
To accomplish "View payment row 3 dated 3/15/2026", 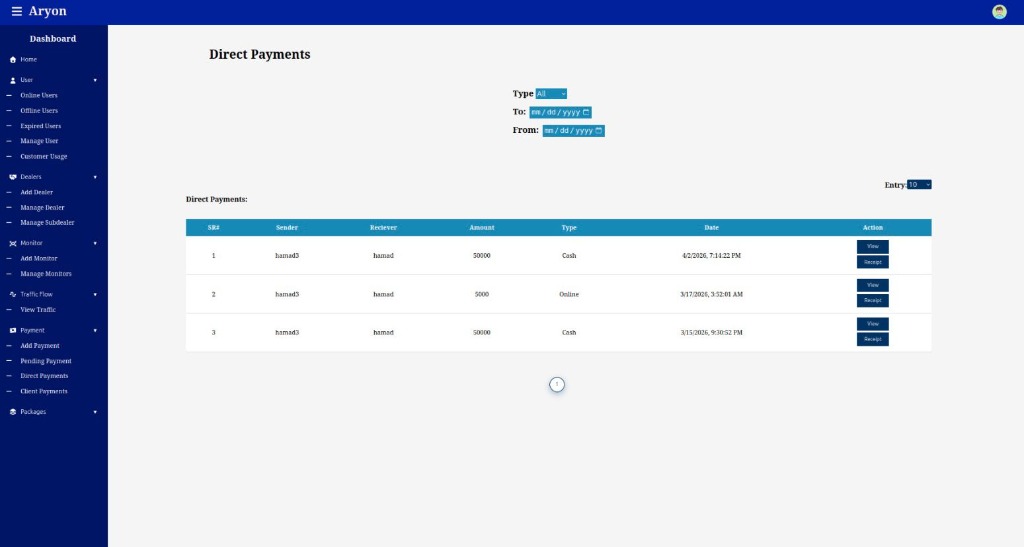I will [x=872, y=324].
